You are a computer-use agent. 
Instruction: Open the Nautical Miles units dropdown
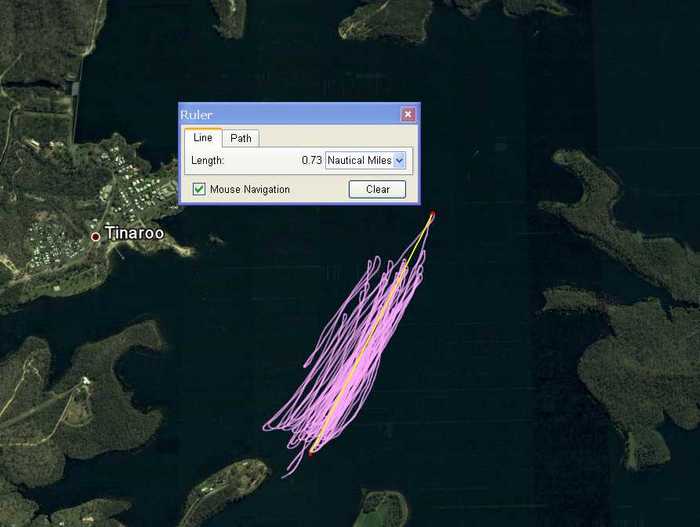coord(365,160)
